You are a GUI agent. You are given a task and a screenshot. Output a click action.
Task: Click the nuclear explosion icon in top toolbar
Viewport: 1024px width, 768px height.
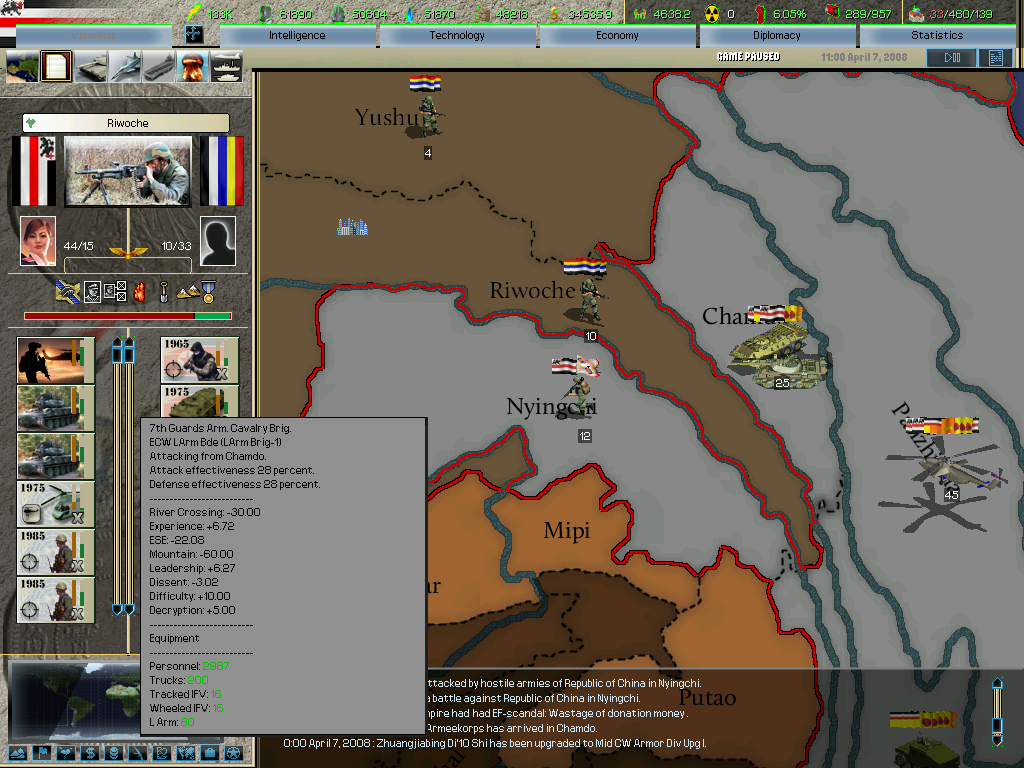tap(192, 67)
